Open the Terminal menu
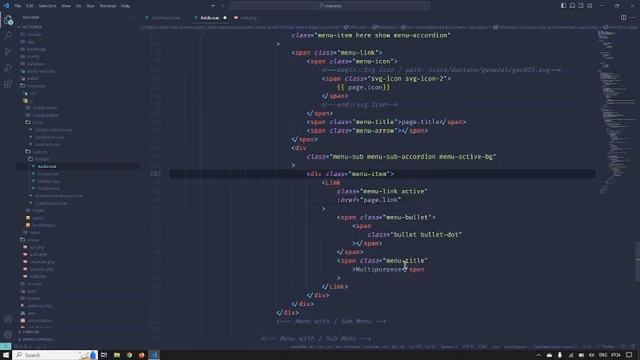The height and width of the screenshot is (360, 640). click(107, 6)
